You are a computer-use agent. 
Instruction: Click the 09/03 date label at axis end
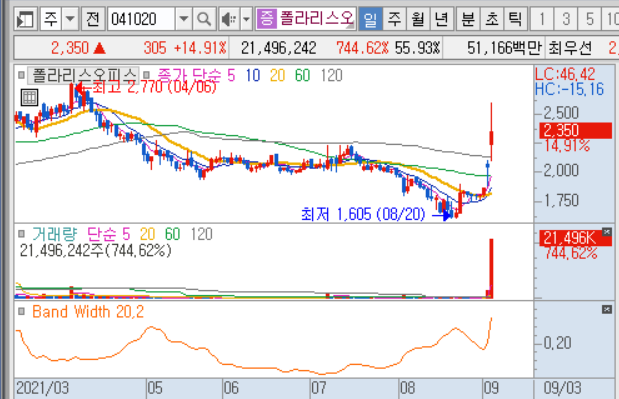563,388
